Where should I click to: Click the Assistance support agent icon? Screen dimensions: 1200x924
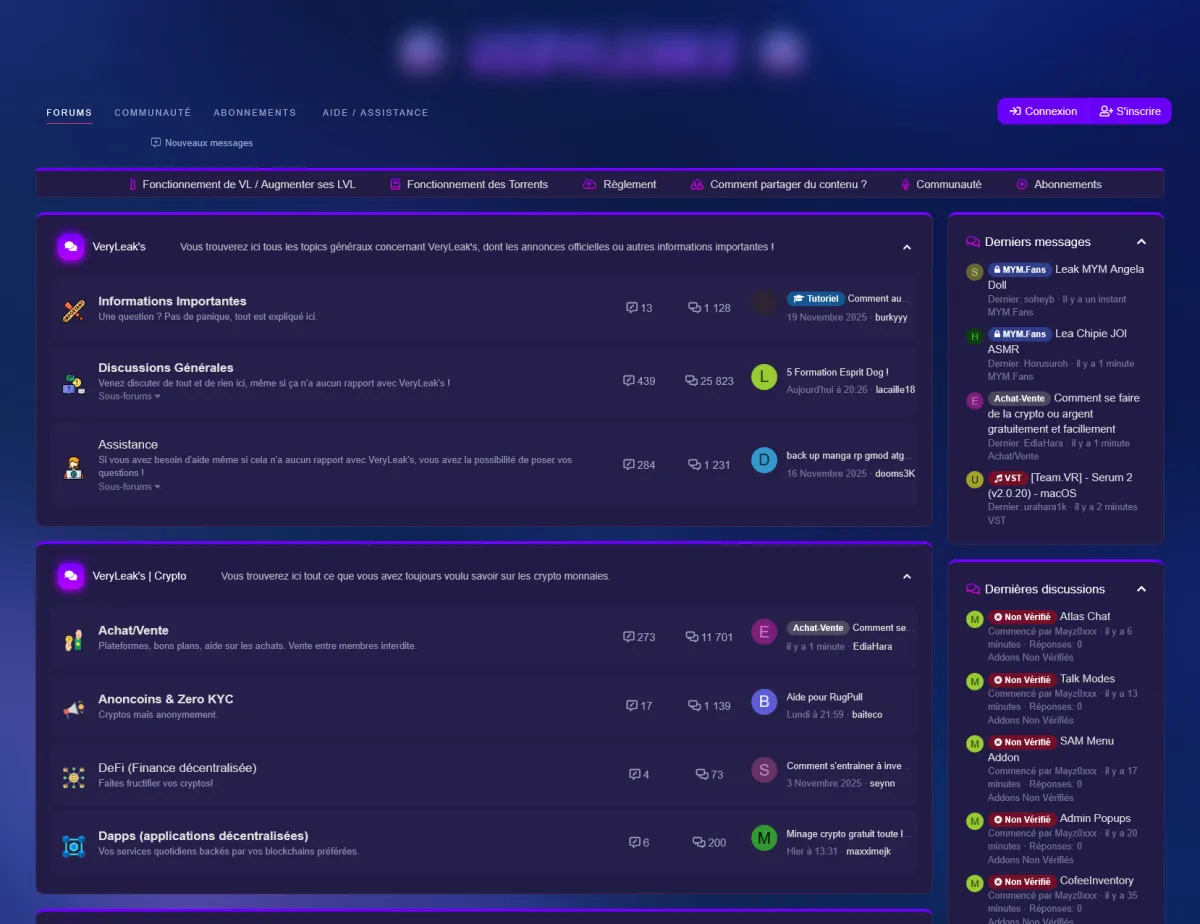[x=73, y=467]
